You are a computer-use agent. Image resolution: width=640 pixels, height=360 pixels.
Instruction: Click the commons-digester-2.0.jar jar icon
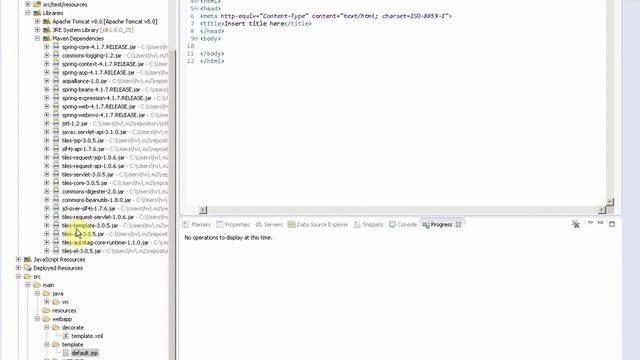56,191
